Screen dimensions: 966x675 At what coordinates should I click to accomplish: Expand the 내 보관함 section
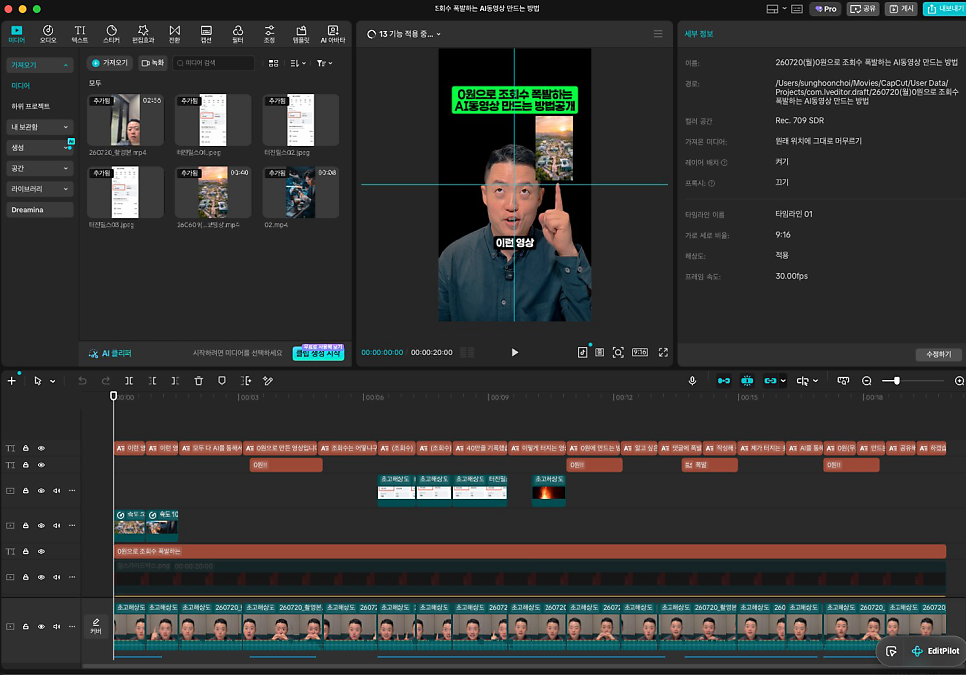pyautogui.click(x=40, y=127)
